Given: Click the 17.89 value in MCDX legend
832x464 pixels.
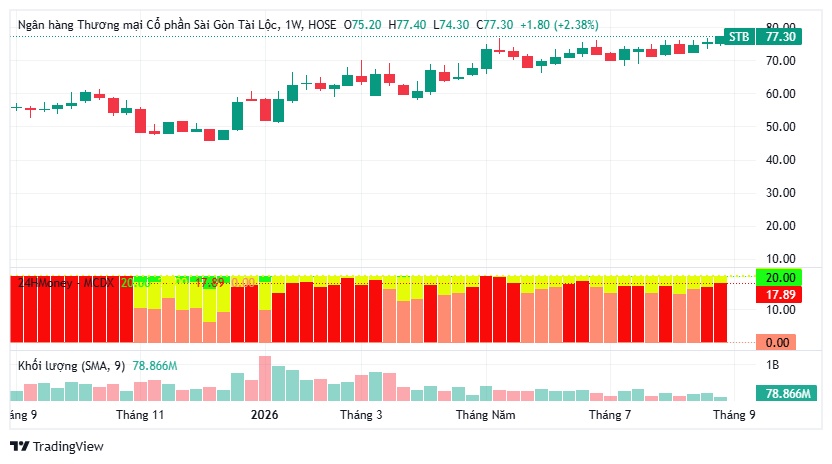Looking at the screenshot, I should (x=210, y=282).
